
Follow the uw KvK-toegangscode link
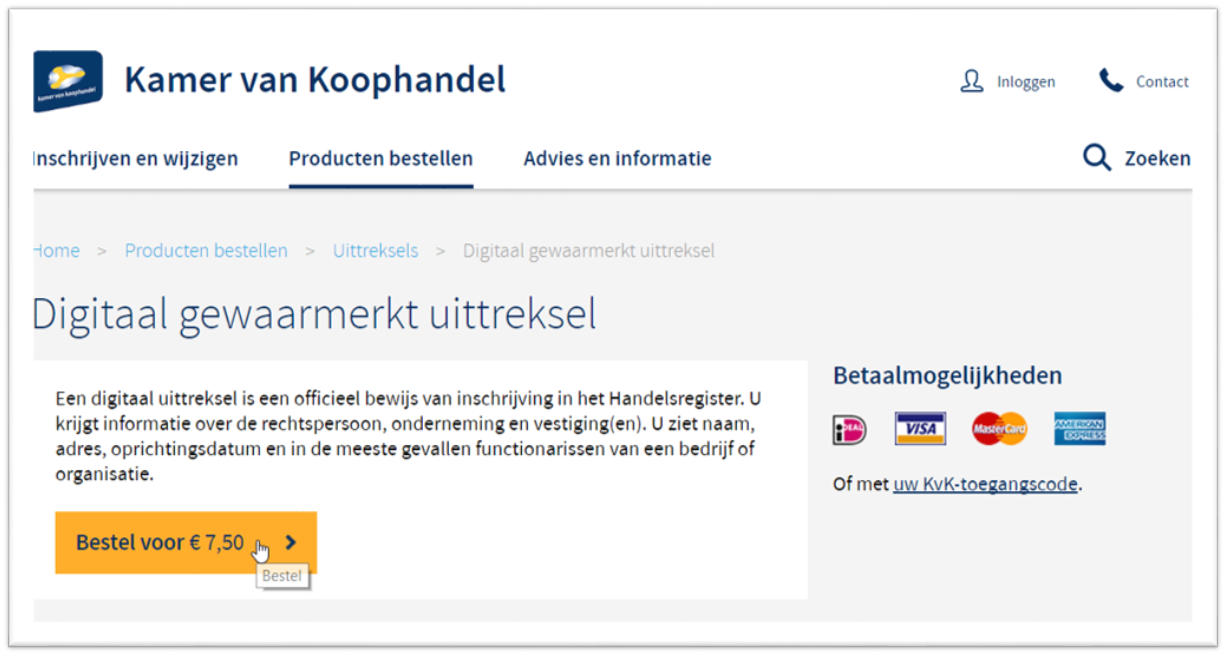point(985,484)
